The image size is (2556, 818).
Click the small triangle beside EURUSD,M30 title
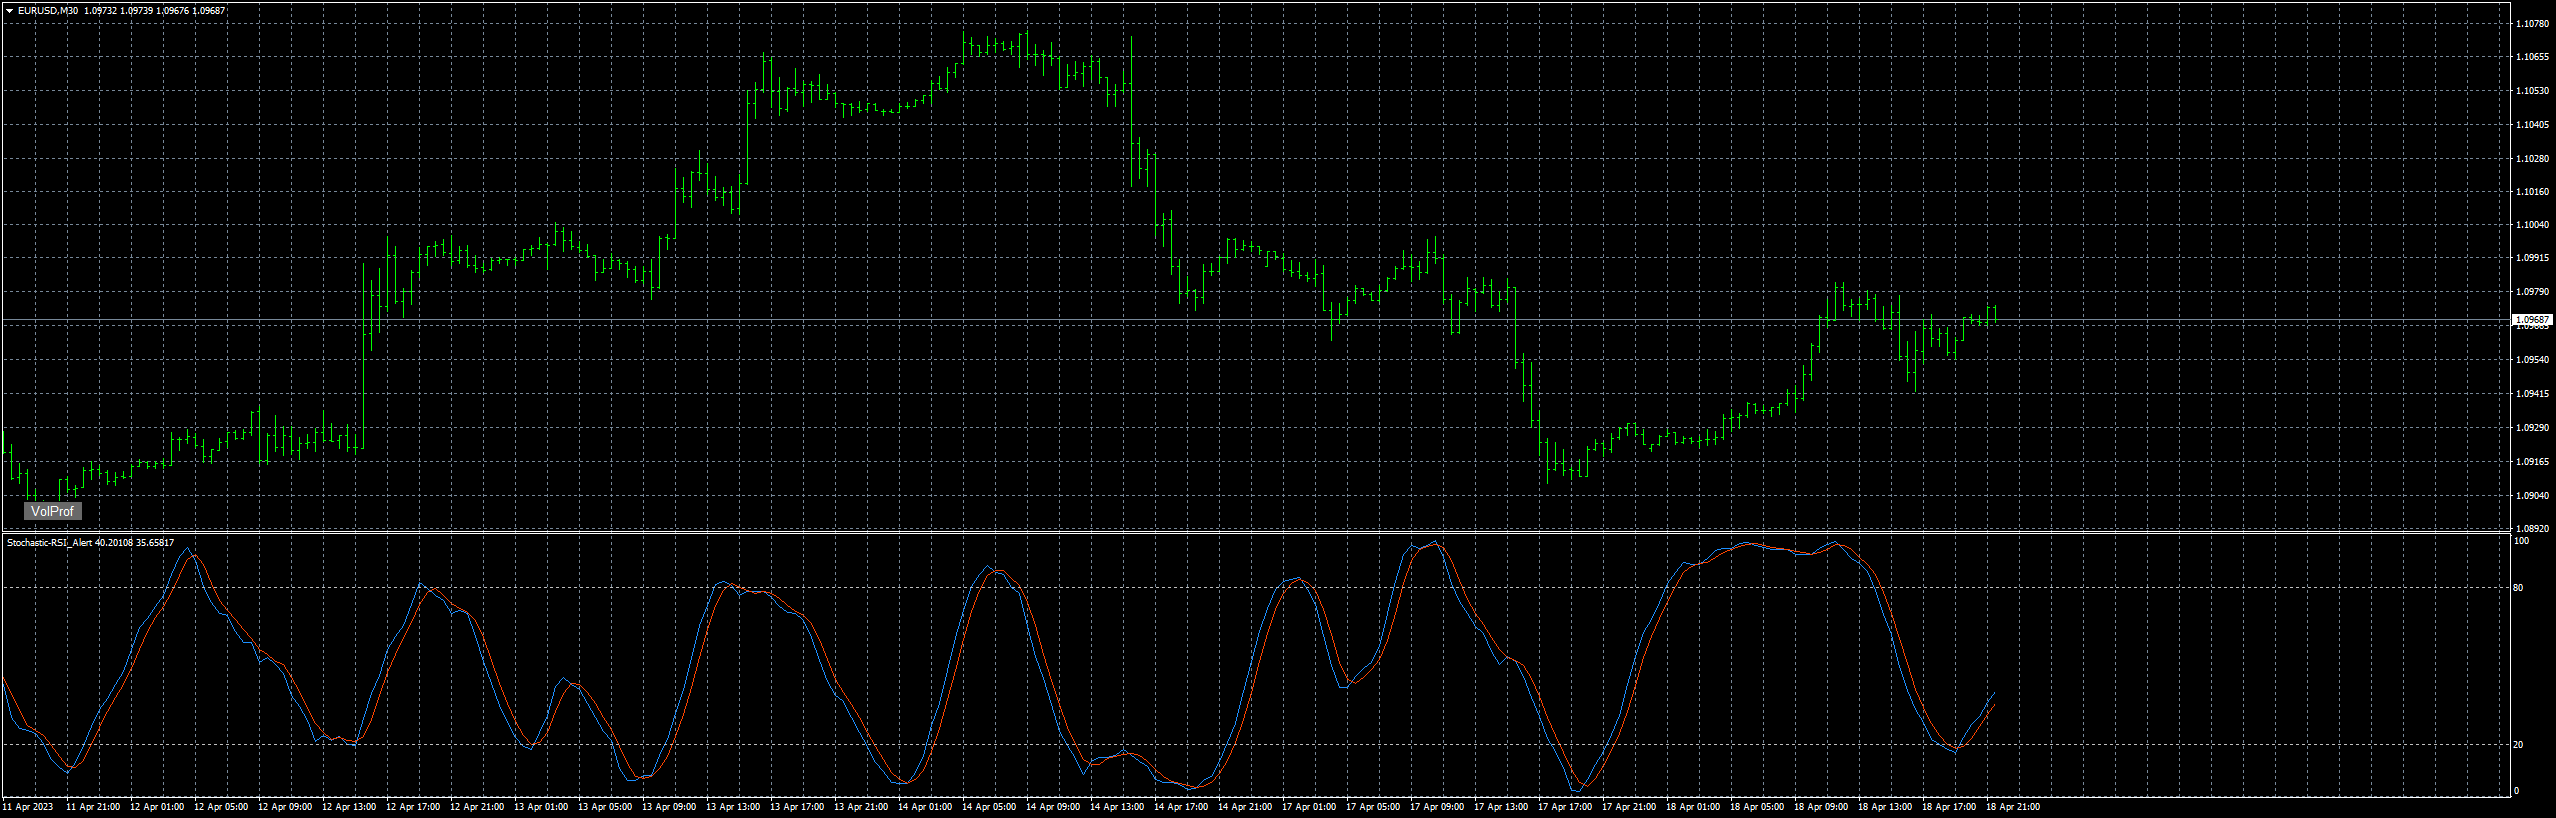9,11
